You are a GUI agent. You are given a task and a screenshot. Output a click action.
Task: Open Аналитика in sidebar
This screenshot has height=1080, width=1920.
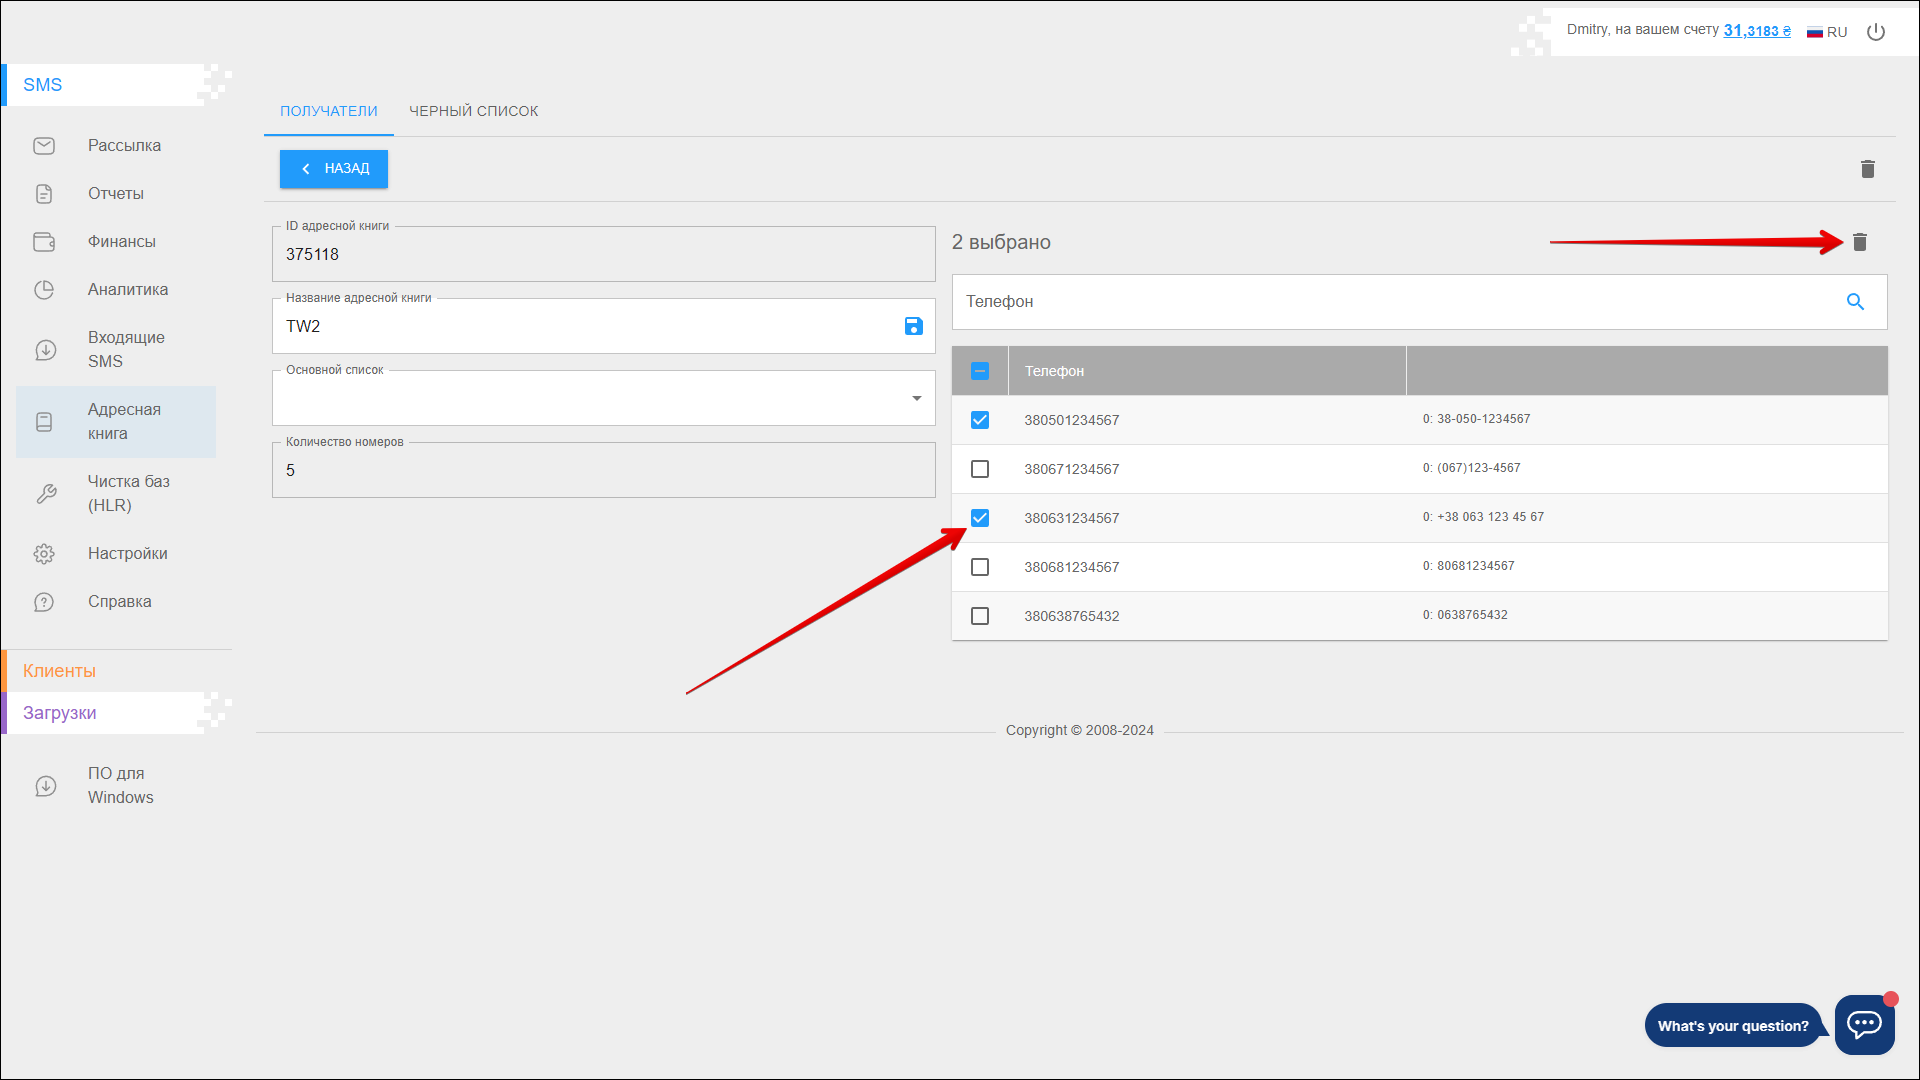pyautogui.click(x=127, y=290)
